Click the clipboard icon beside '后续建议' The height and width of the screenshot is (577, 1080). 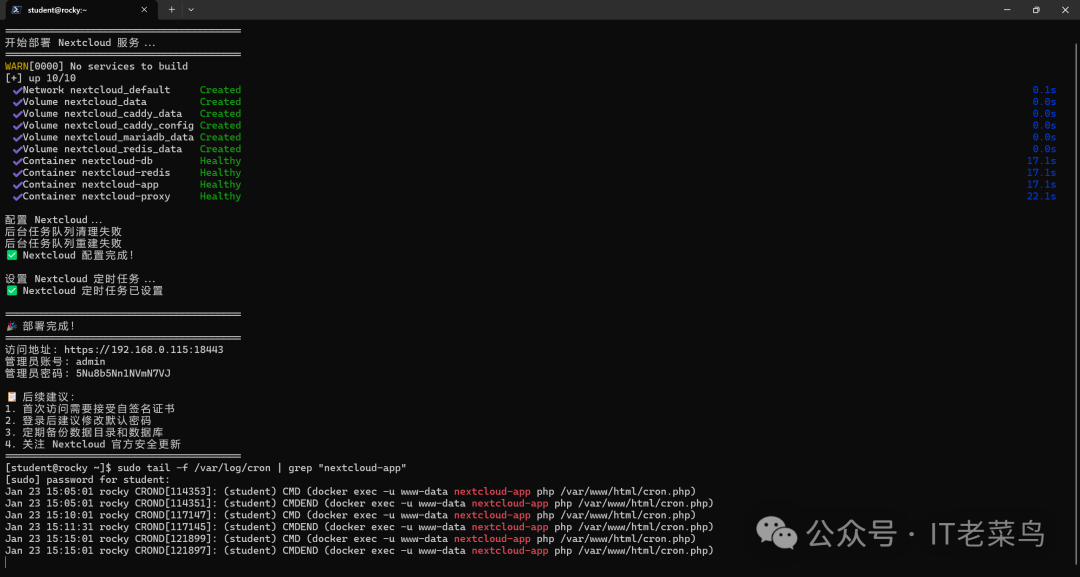[12, 397]
